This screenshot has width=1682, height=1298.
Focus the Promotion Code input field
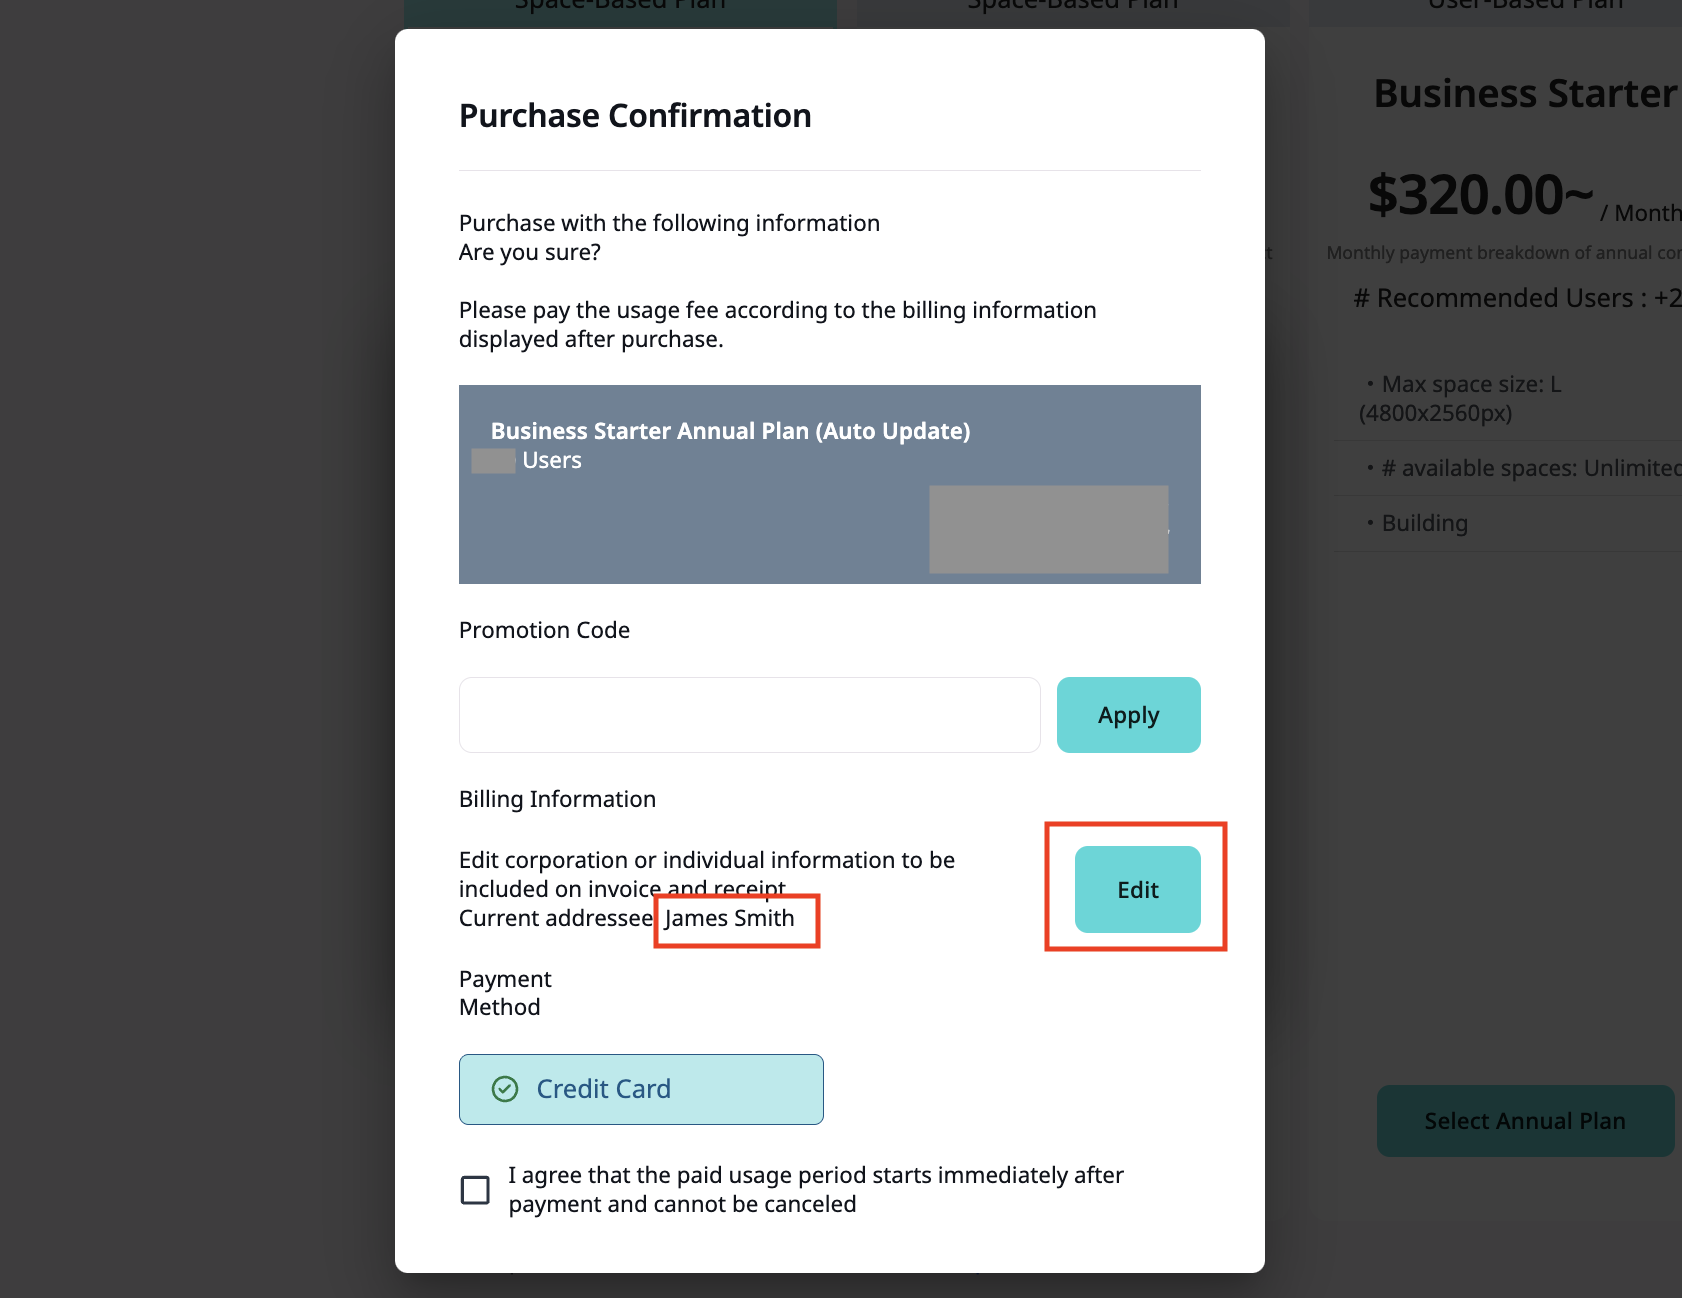749,715
